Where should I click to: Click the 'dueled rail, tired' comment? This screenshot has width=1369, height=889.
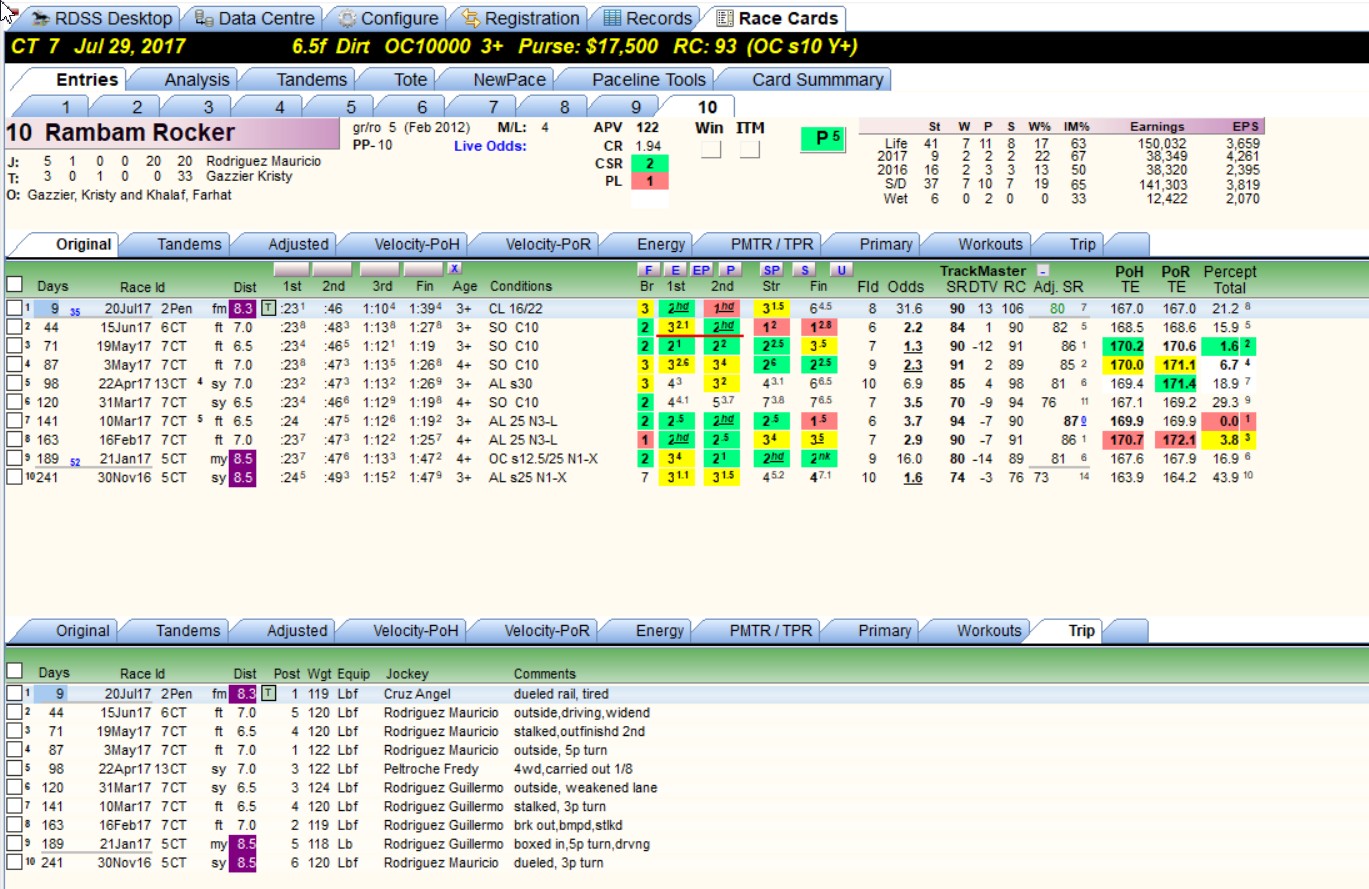click(561, 693)
